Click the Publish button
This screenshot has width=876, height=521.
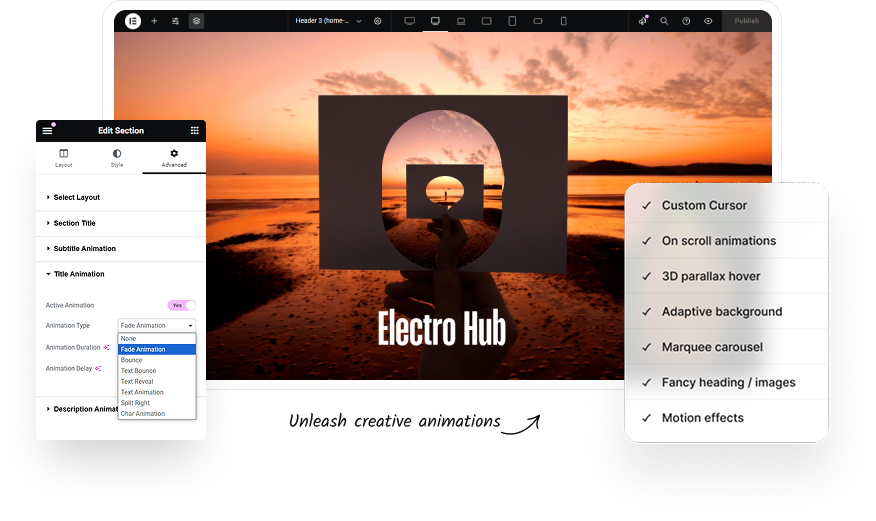pos(746,21)
